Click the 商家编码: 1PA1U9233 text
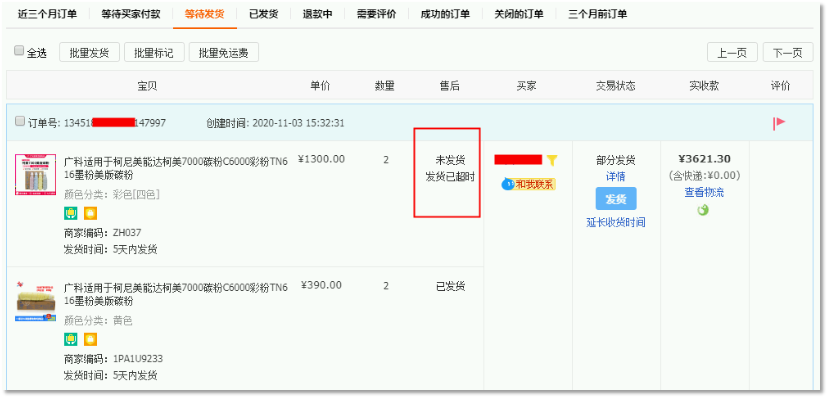827x397 pixels. [x=113, y=359]
